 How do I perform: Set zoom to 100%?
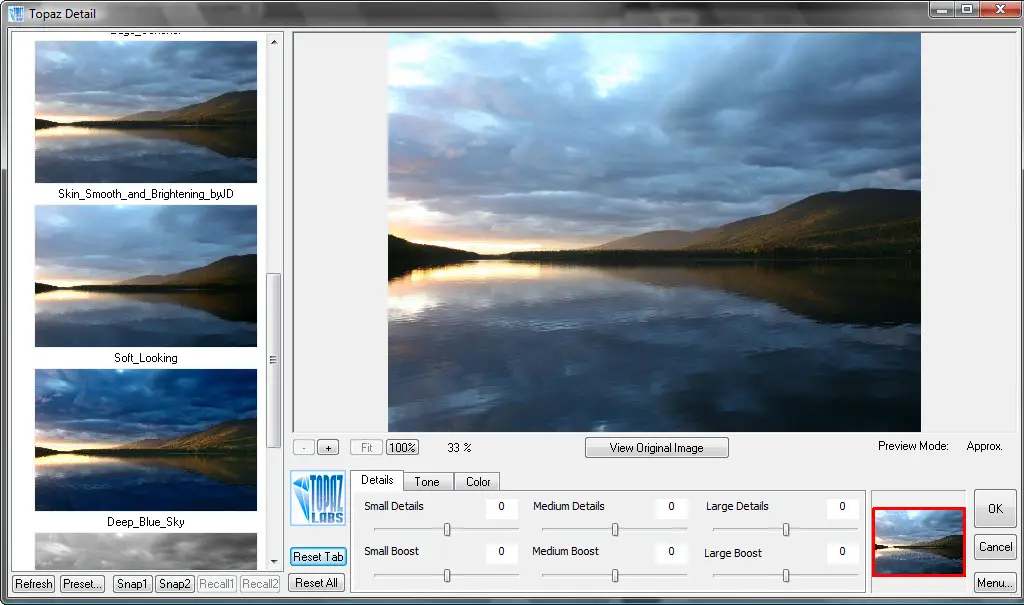[x=402, y=448]
